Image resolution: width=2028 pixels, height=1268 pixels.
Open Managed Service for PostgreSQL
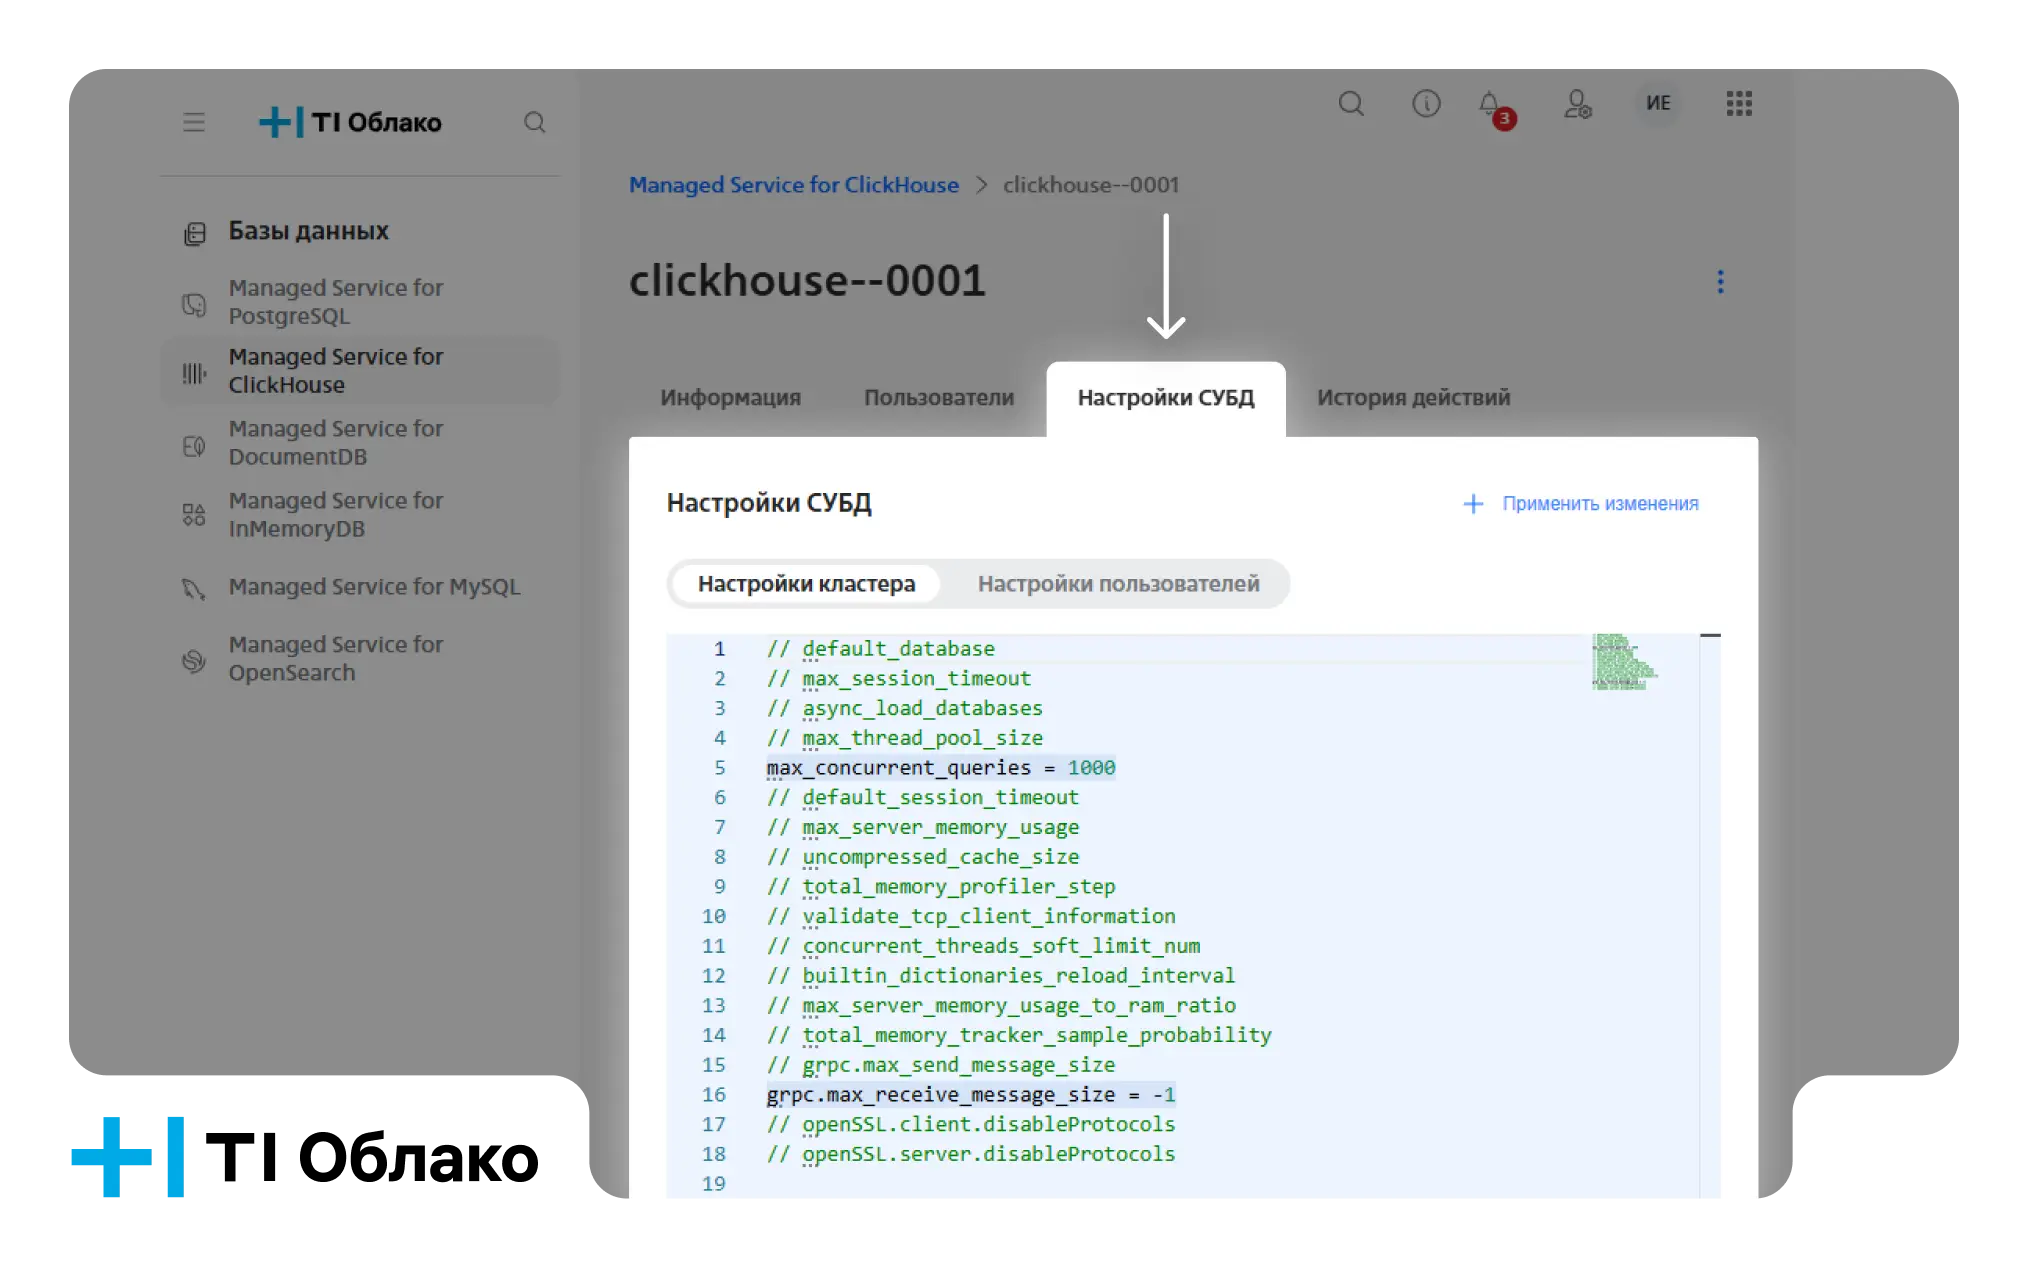359,301
